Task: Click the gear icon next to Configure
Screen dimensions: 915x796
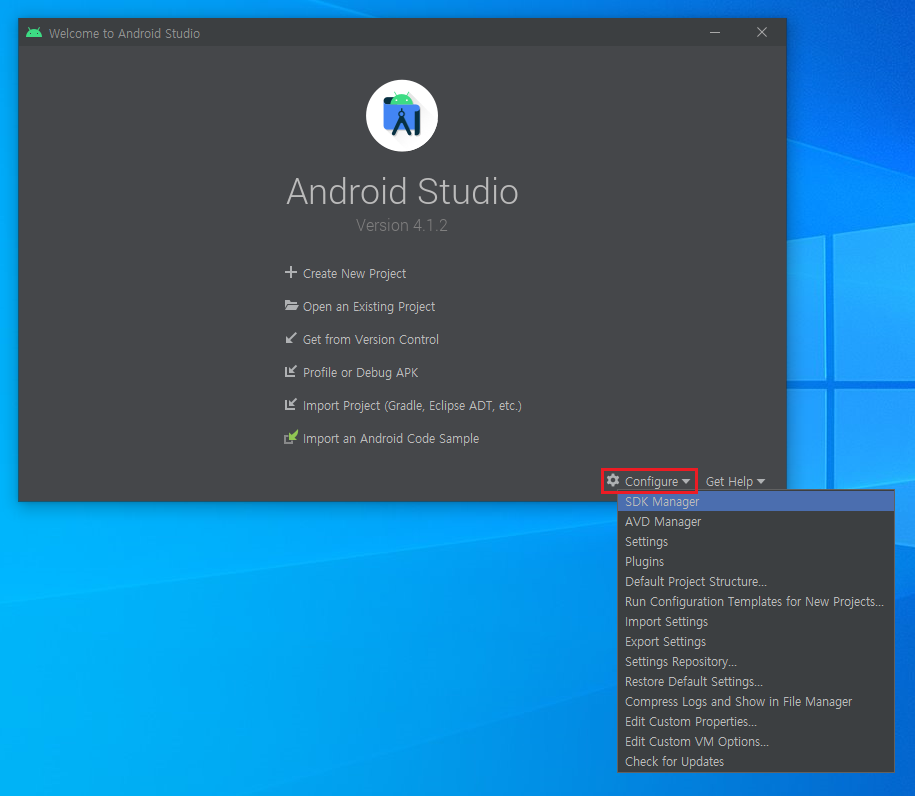Action: (613, 480)
